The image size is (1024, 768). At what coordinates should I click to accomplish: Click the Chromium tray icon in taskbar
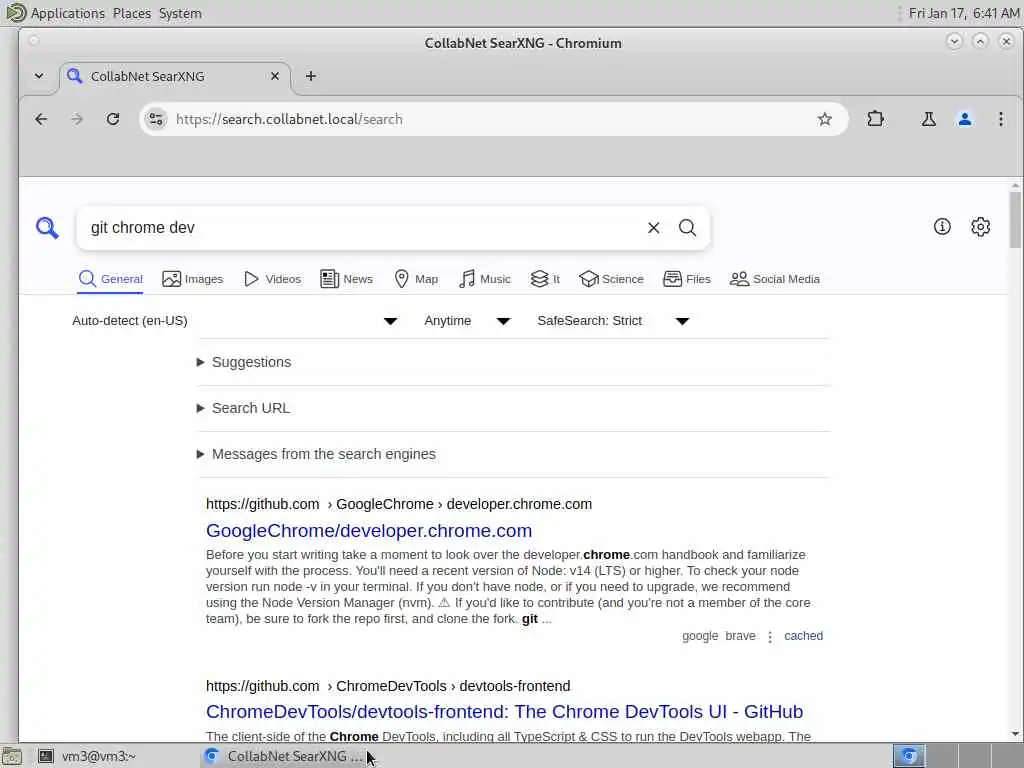pyautogui.click(x=908, y=756)
